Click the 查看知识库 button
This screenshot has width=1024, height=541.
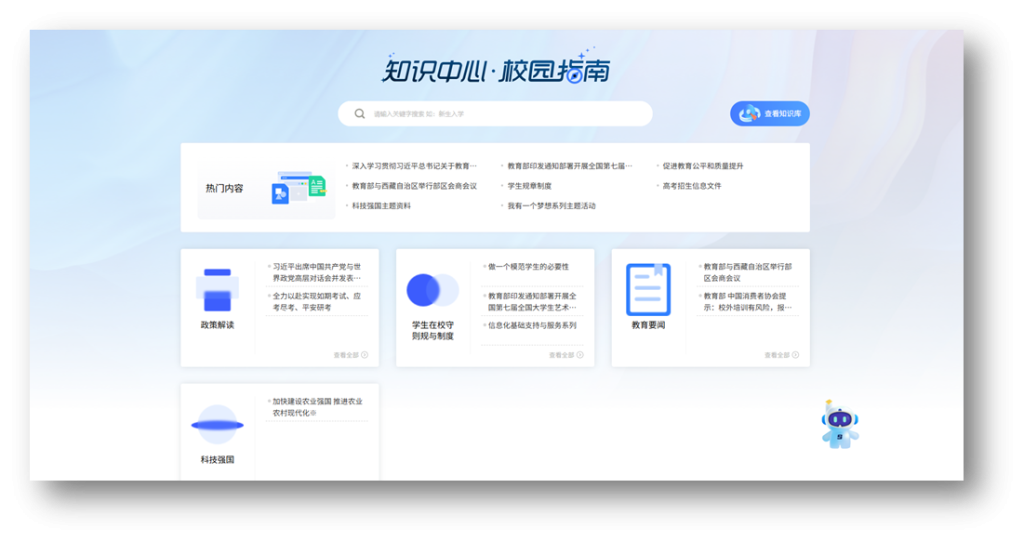coord(770,114)
